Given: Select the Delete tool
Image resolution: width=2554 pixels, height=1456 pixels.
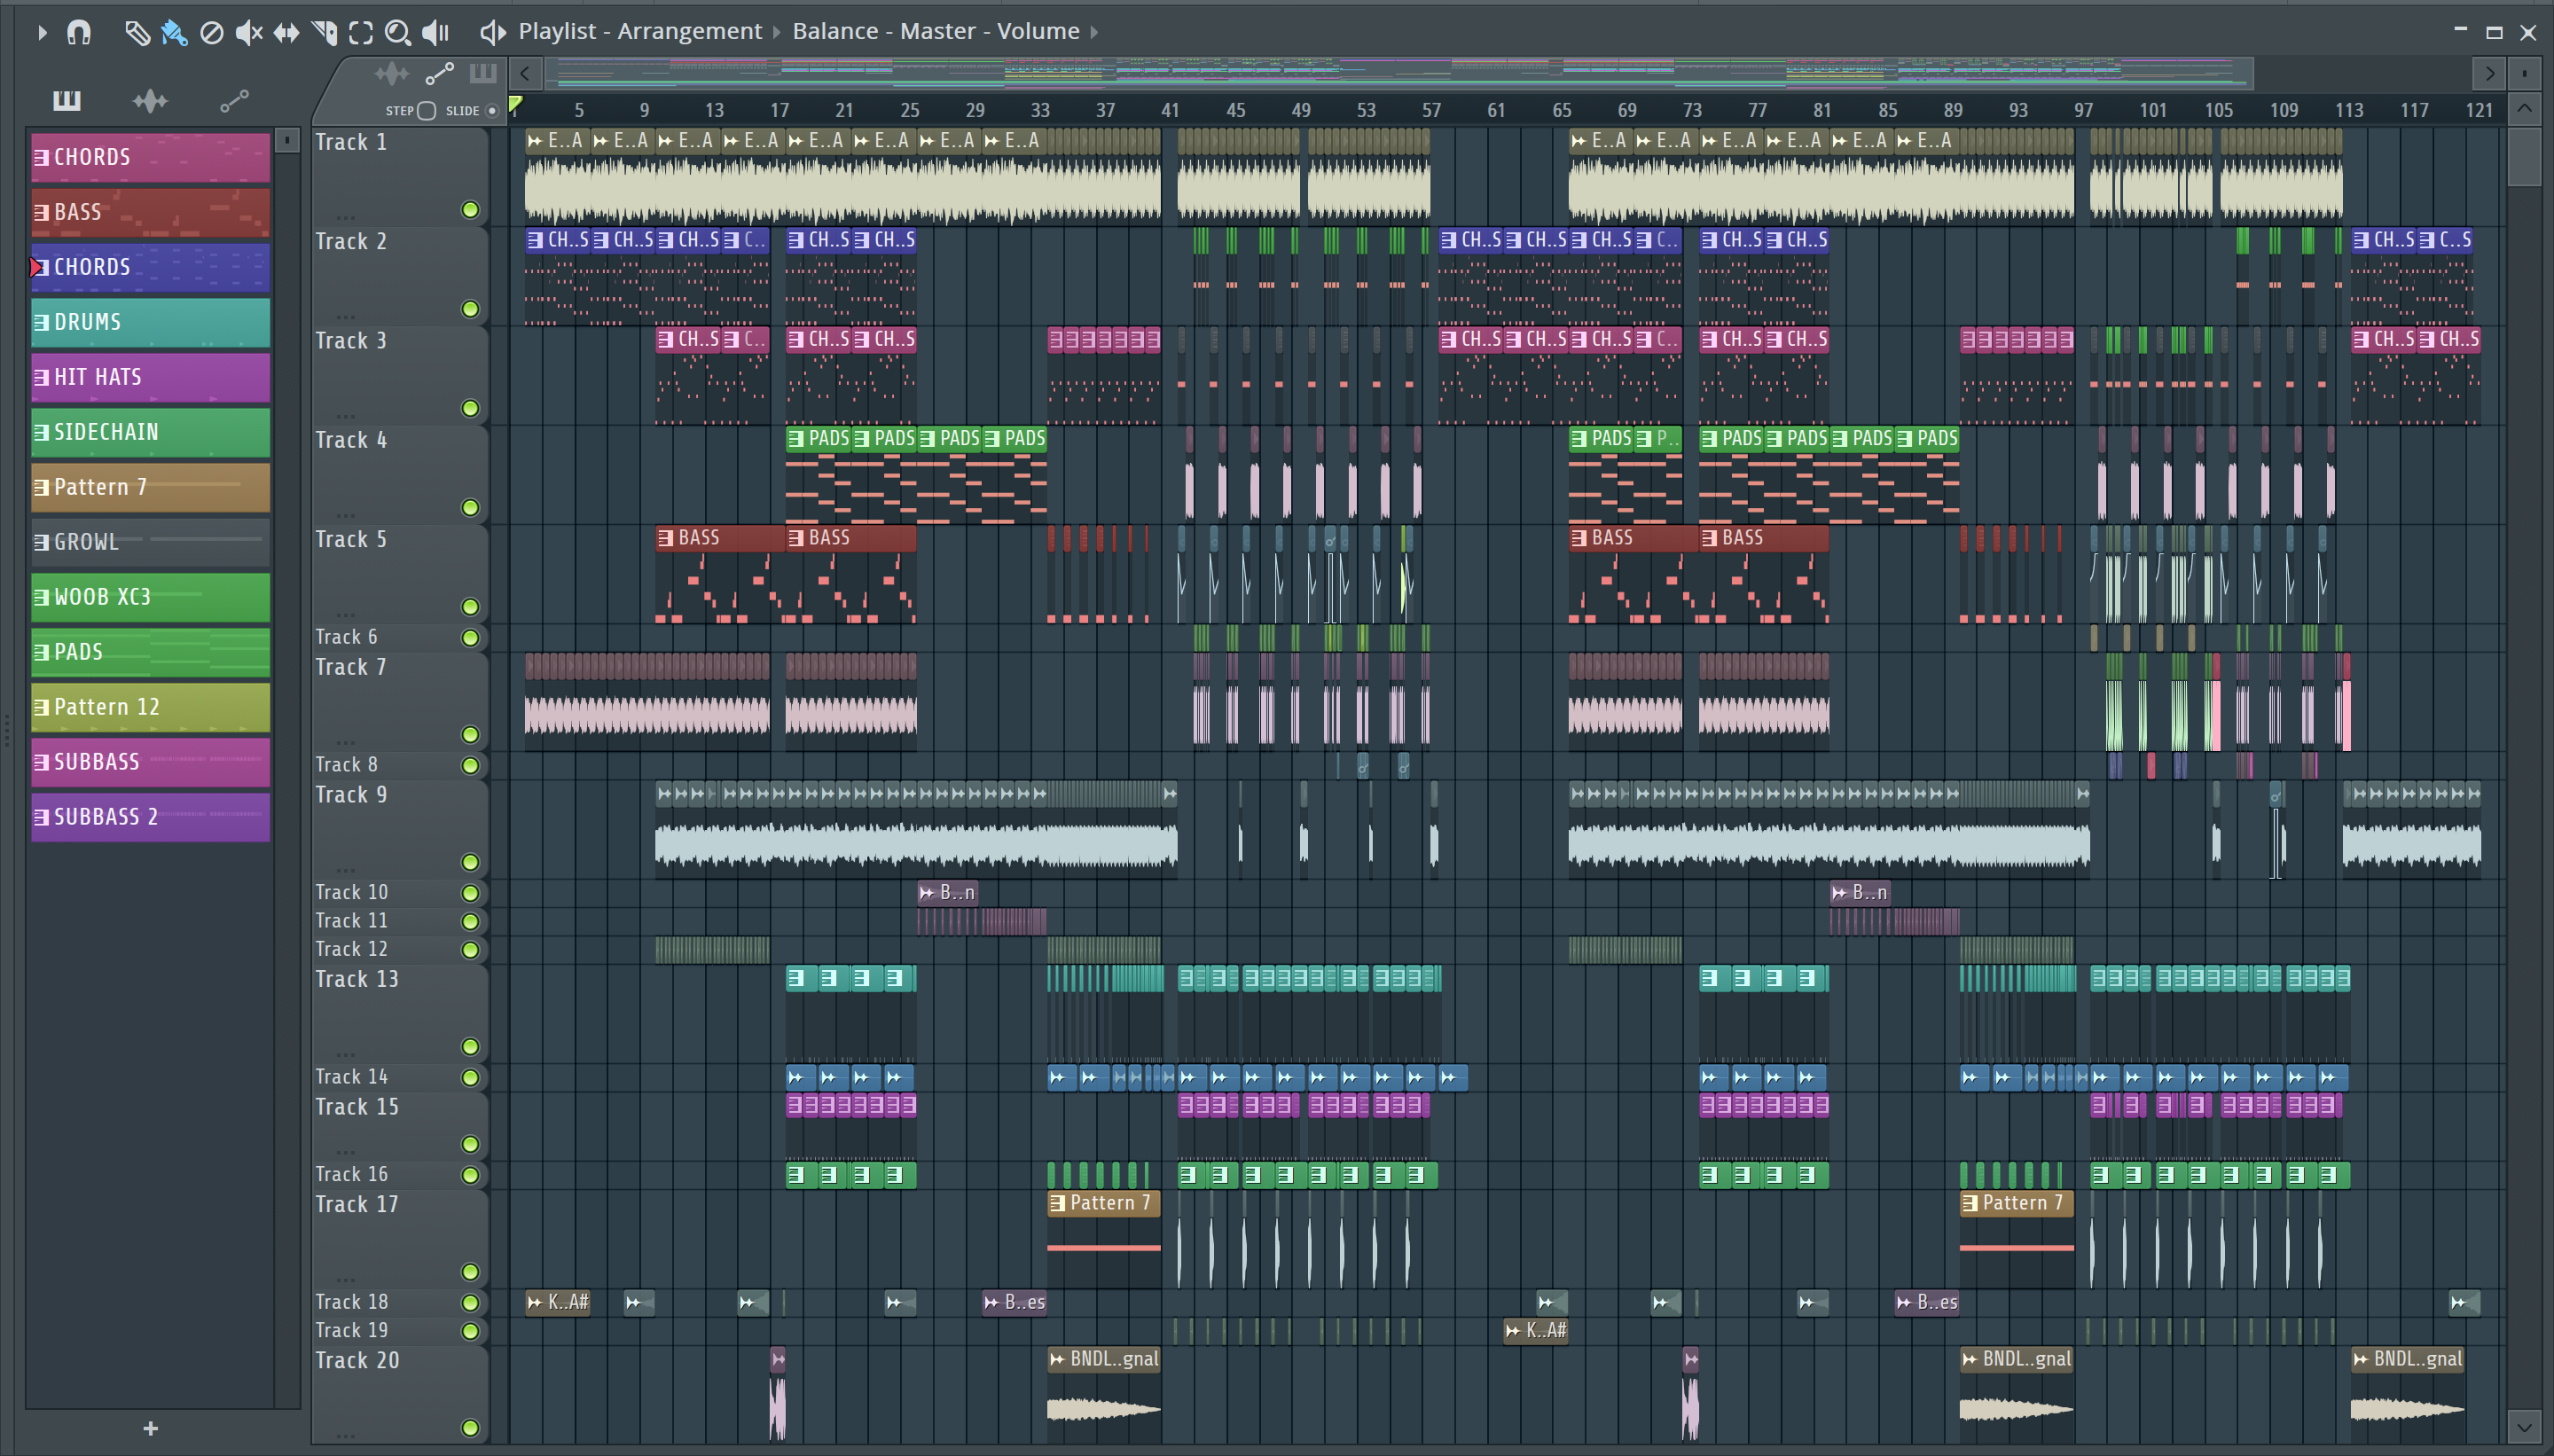Looking at the screenshot, I should coord(212,33).
